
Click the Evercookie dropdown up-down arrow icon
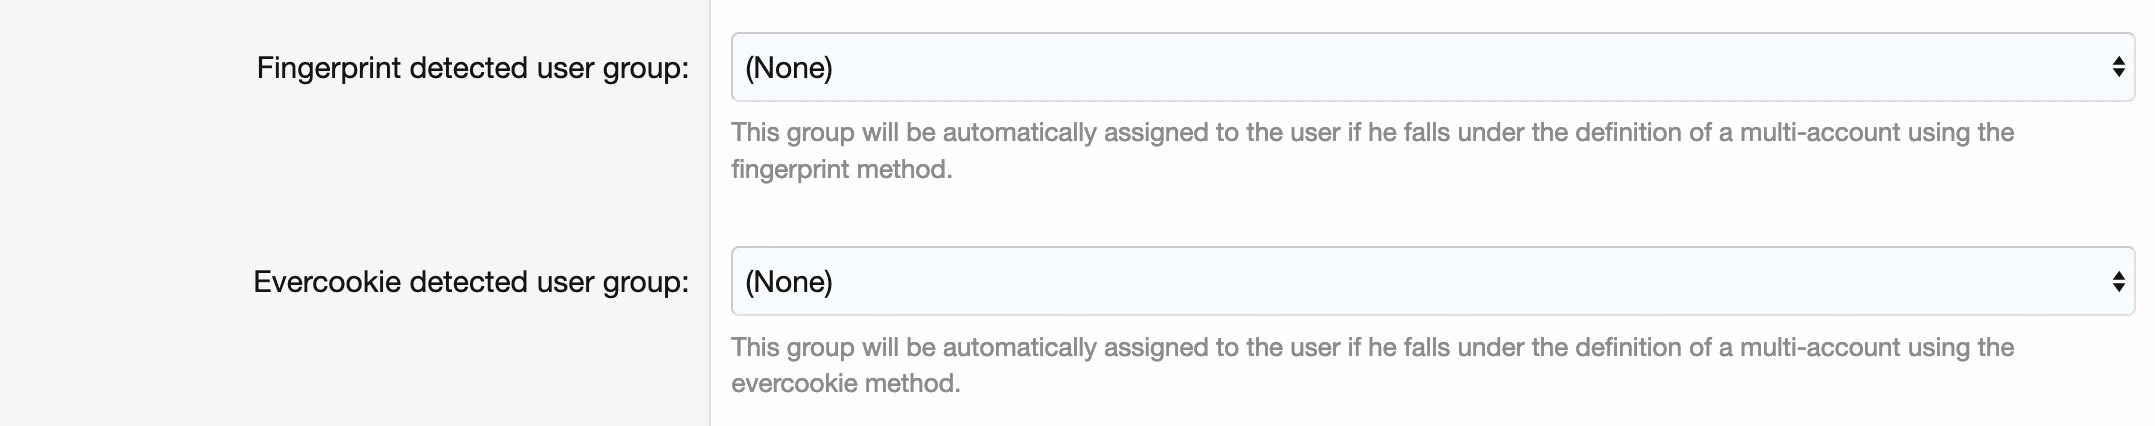point(2117,281)
